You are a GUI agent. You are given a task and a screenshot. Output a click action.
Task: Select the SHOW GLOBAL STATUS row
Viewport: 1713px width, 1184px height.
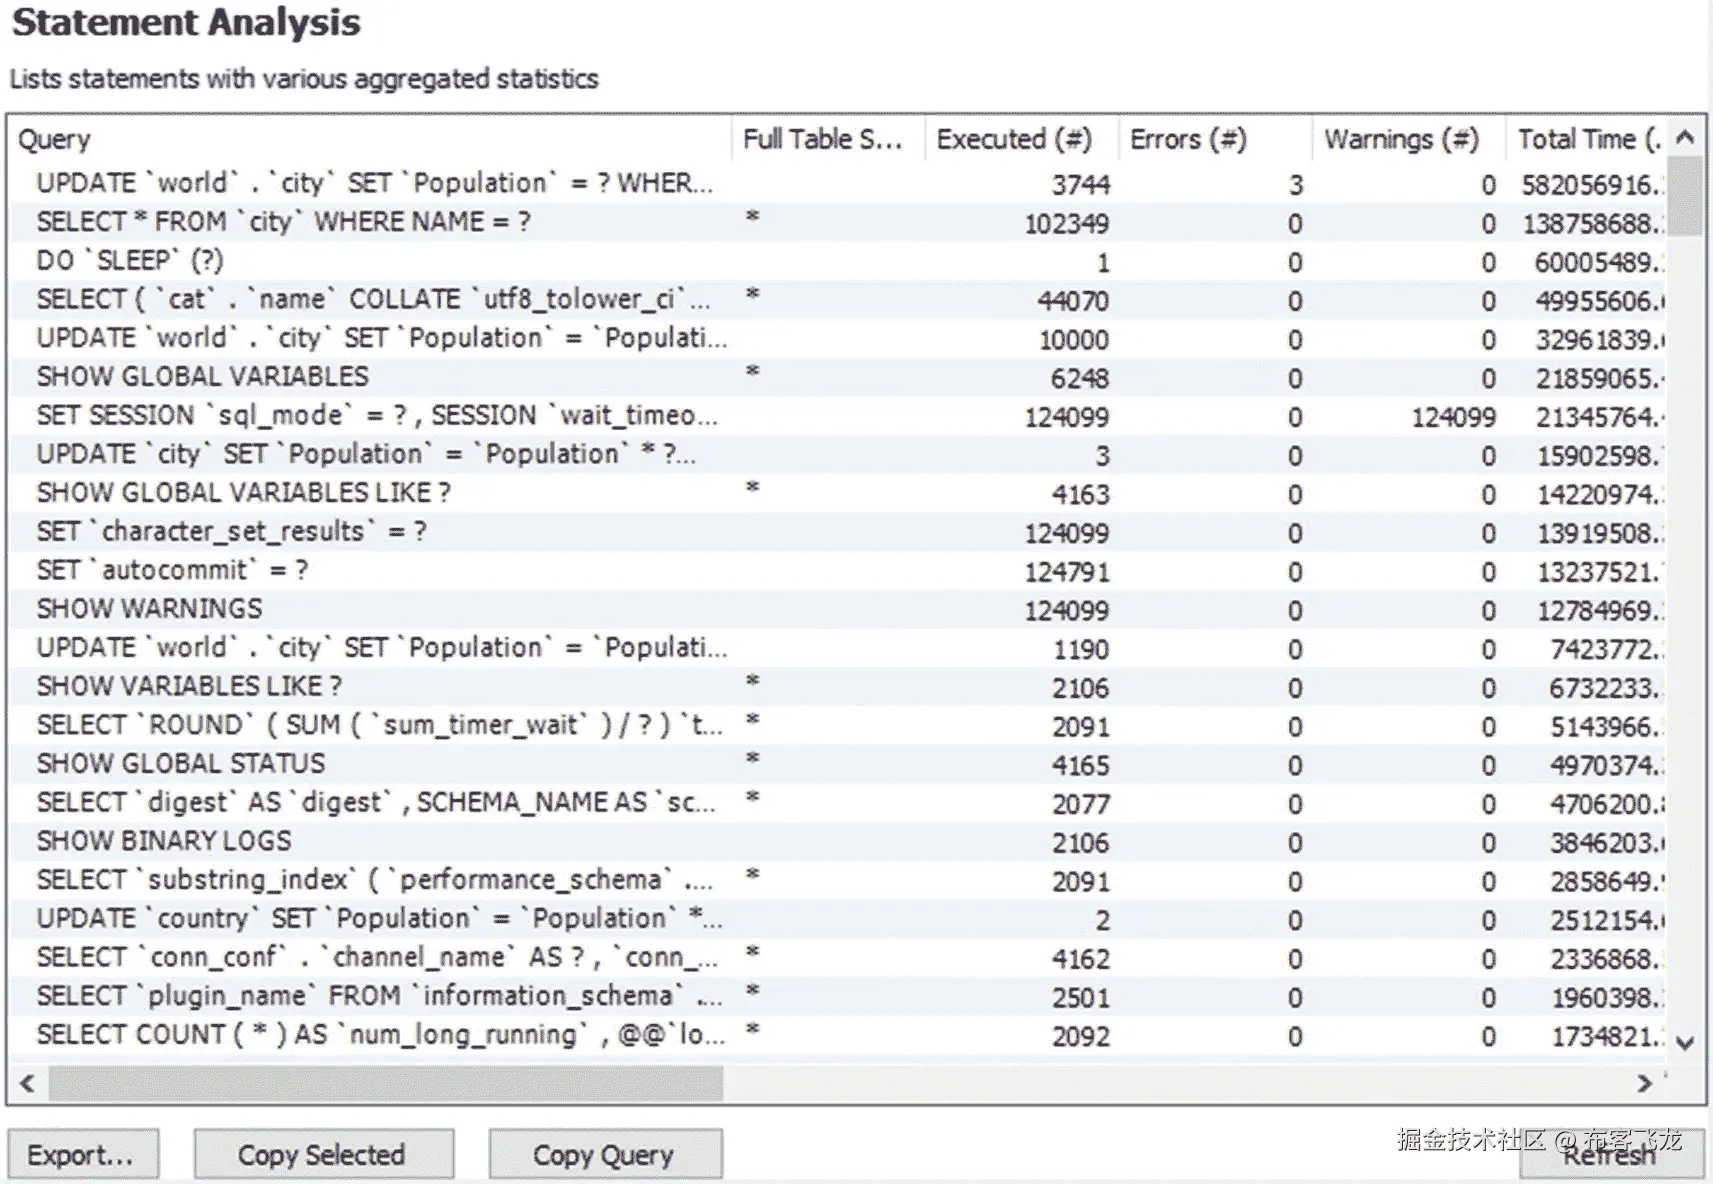tap(838, 764)
